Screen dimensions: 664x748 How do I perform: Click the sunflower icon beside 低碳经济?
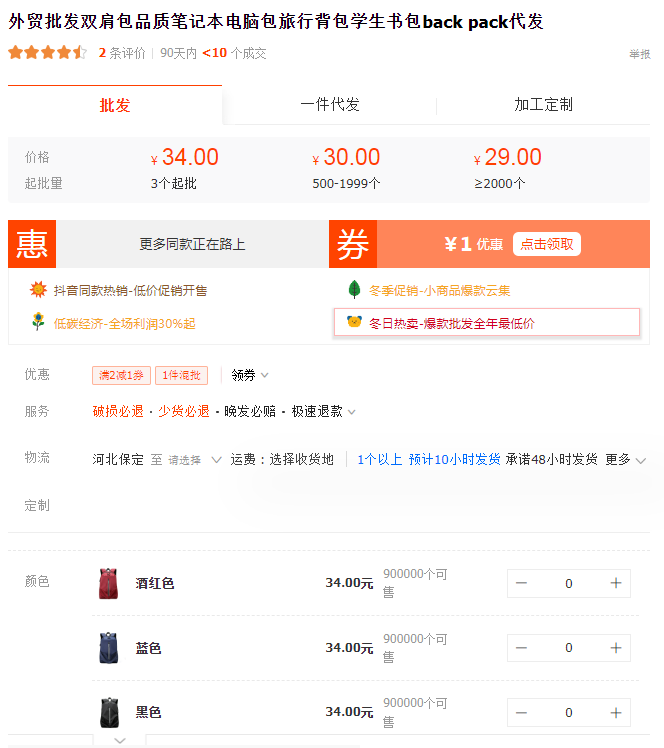click(x=38, y=322)
